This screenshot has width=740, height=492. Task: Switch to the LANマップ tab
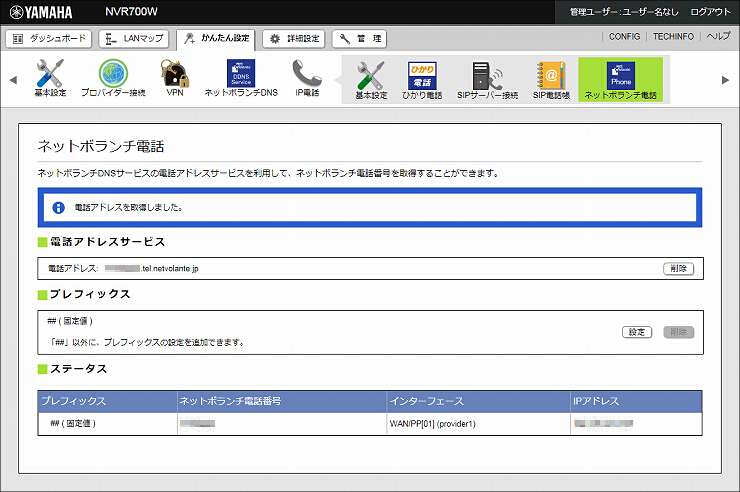point(134,39)
